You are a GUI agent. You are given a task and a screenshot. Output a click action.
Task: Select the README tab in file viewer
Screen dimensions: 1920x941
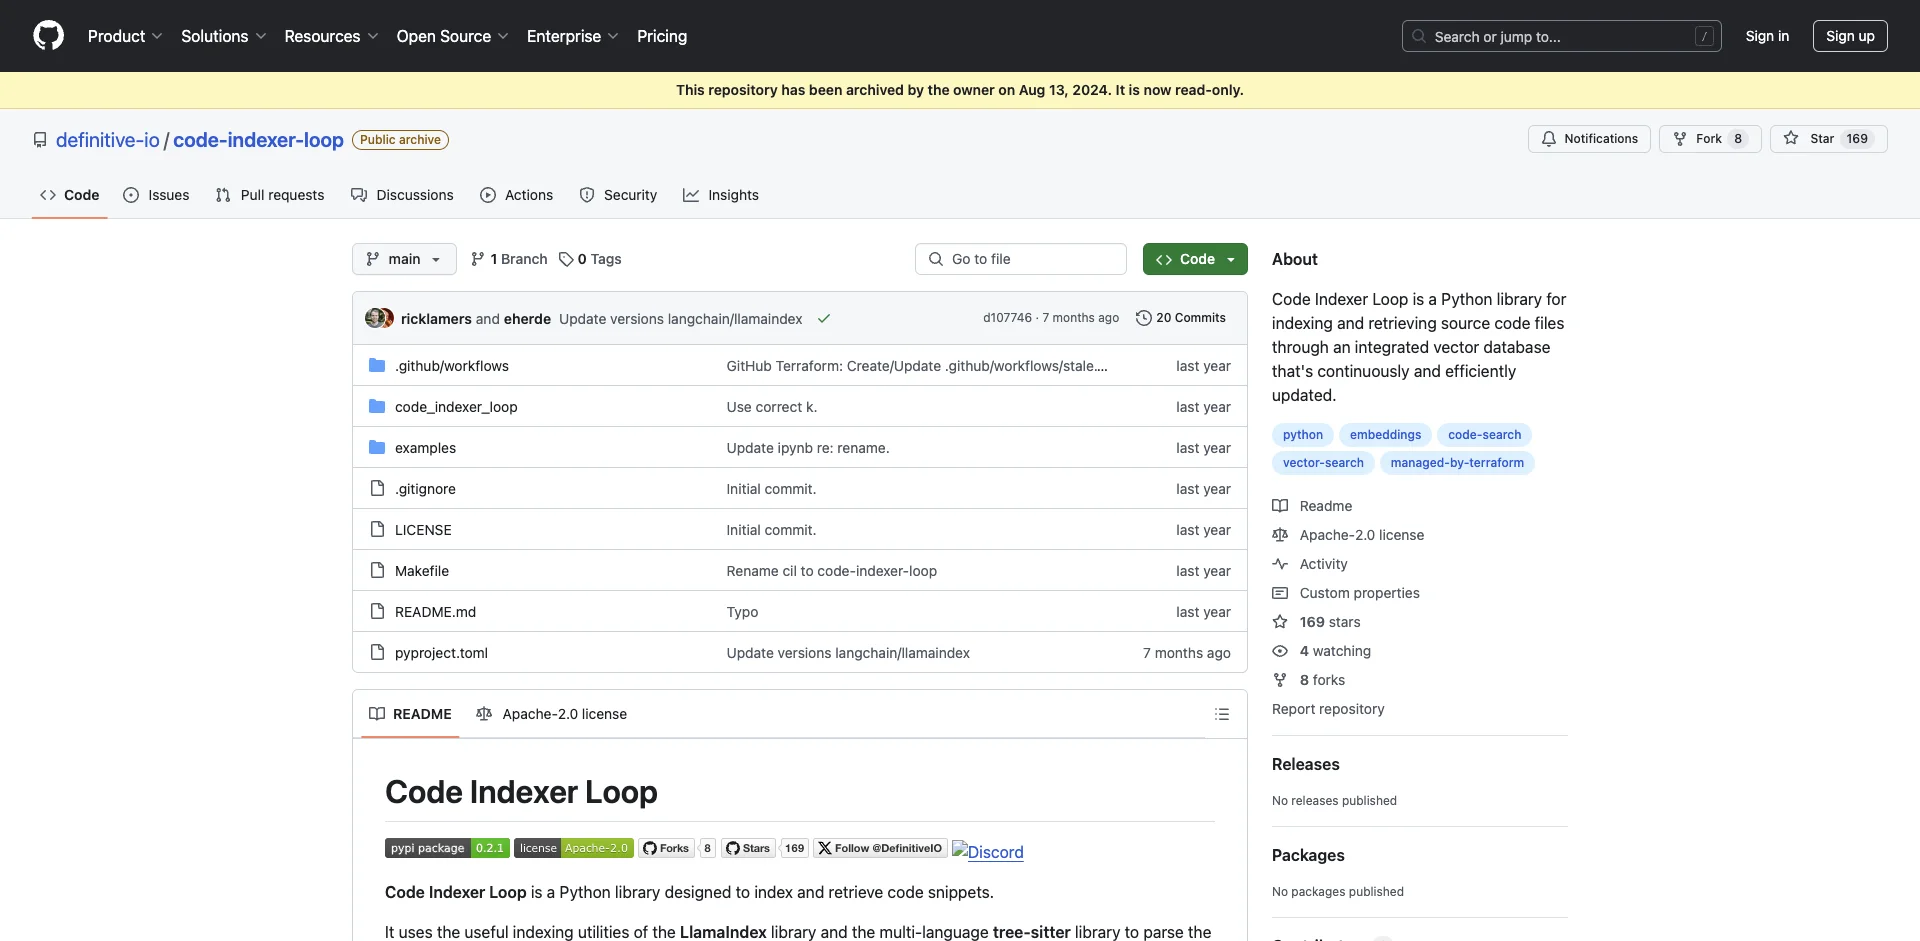(410, 714)
